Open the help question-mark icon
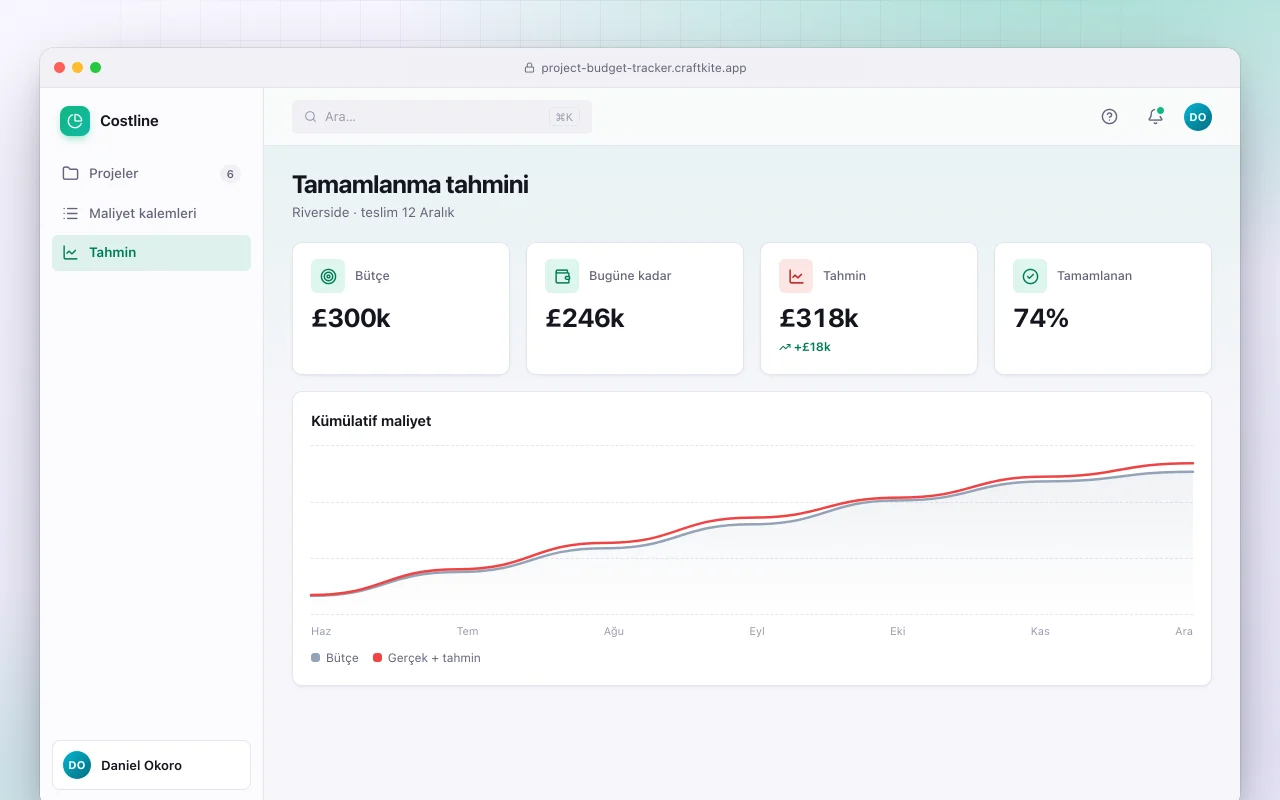1280x800 pixels. click(x=1109, y=117)
